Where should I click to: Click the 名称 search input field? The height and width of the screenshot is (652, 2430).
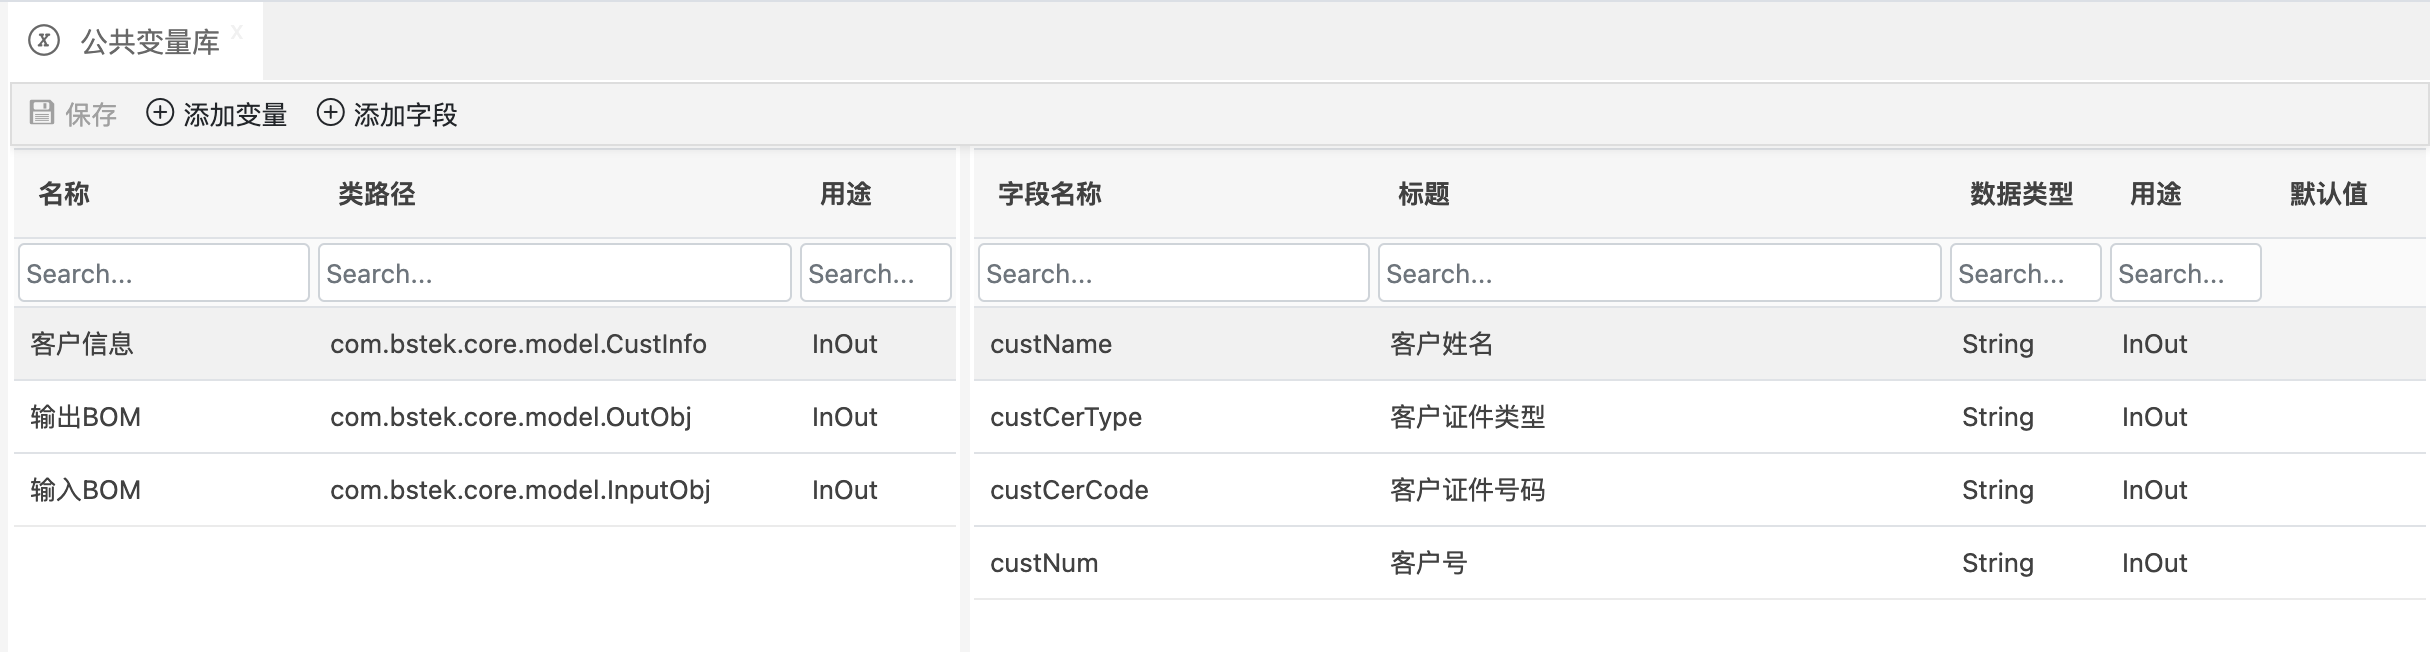click(163, 273)
